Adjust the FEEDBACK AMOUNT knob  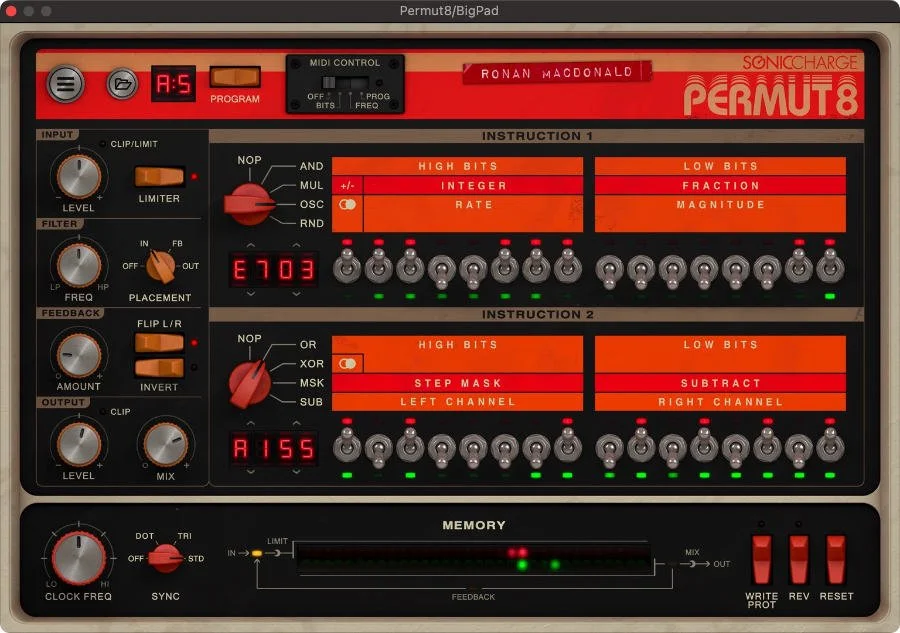[79, 355]
